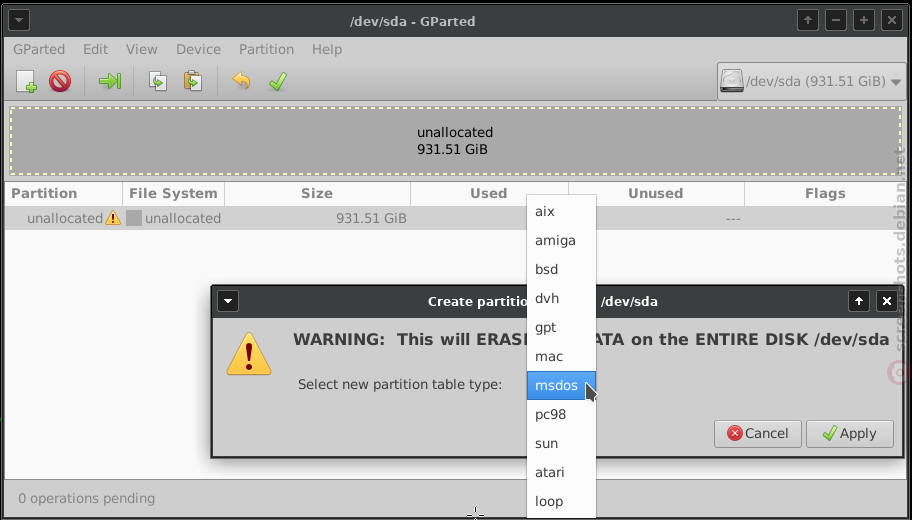Screen dimensions: 912x520
Task: Click the New partition toolbar icon
Action: [26, 81]
